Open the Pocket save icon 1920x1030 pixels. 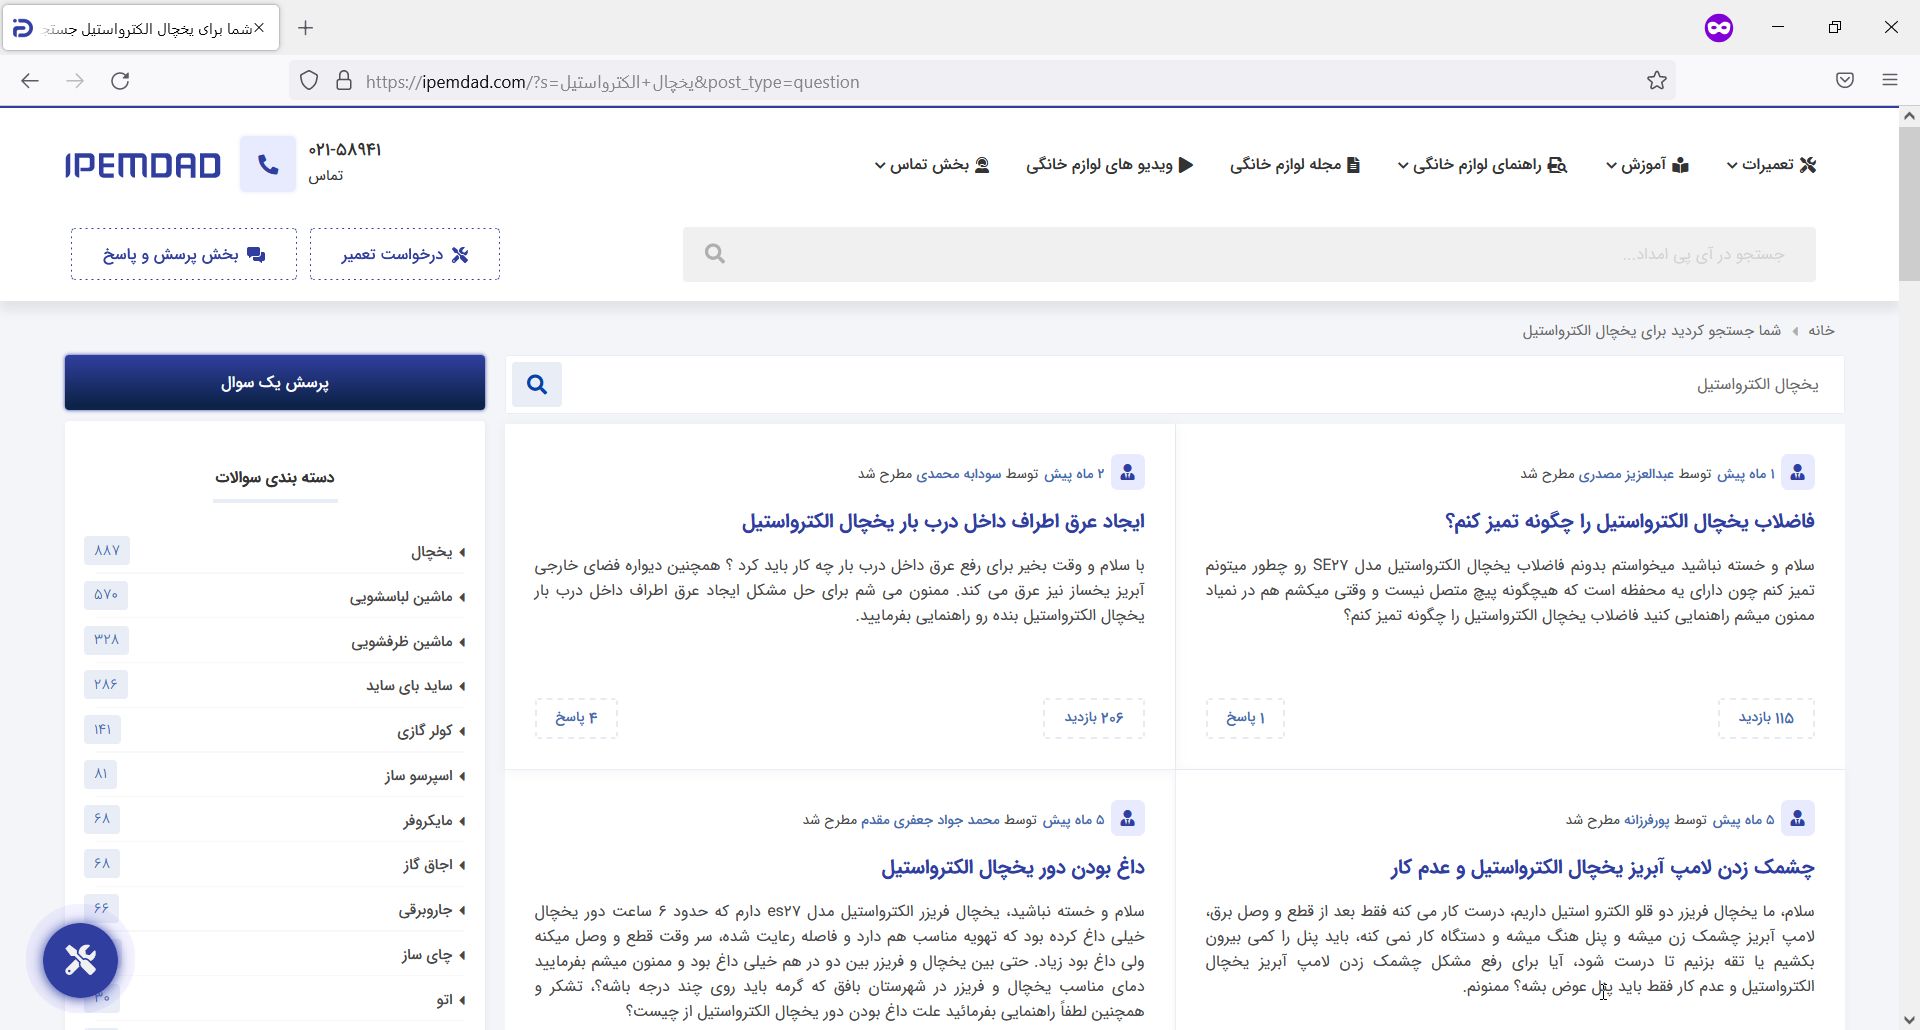1845,81
